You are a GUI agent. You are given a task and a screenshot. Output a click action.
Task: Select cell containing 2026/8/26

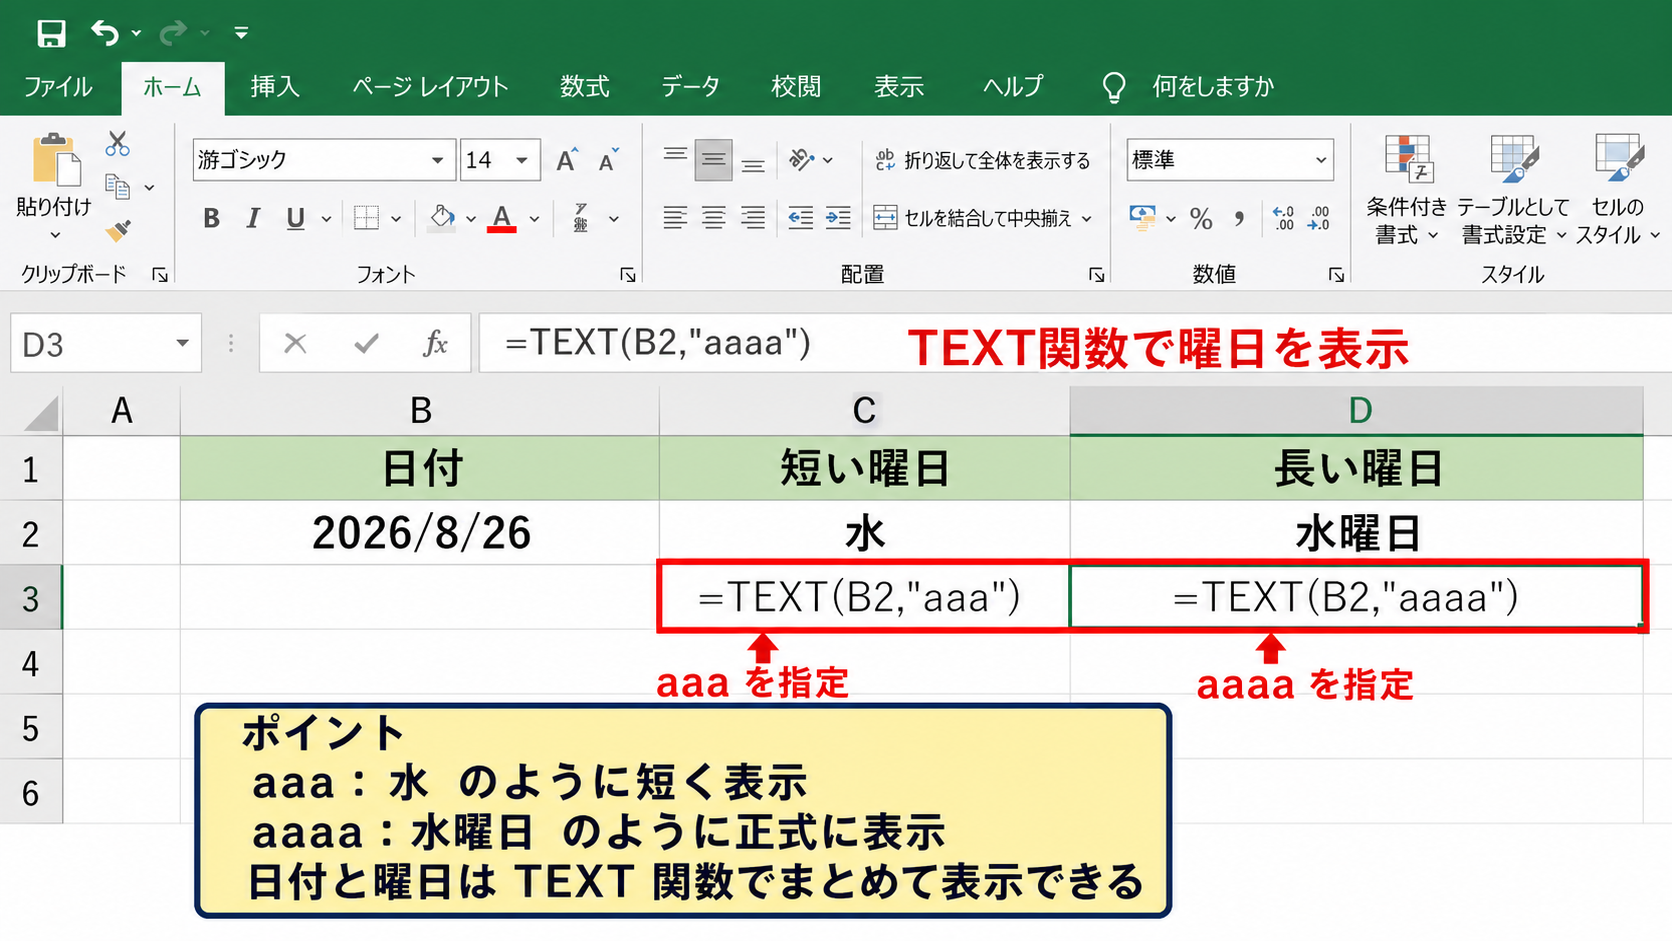pyautogui.click(x=420, y=533)
